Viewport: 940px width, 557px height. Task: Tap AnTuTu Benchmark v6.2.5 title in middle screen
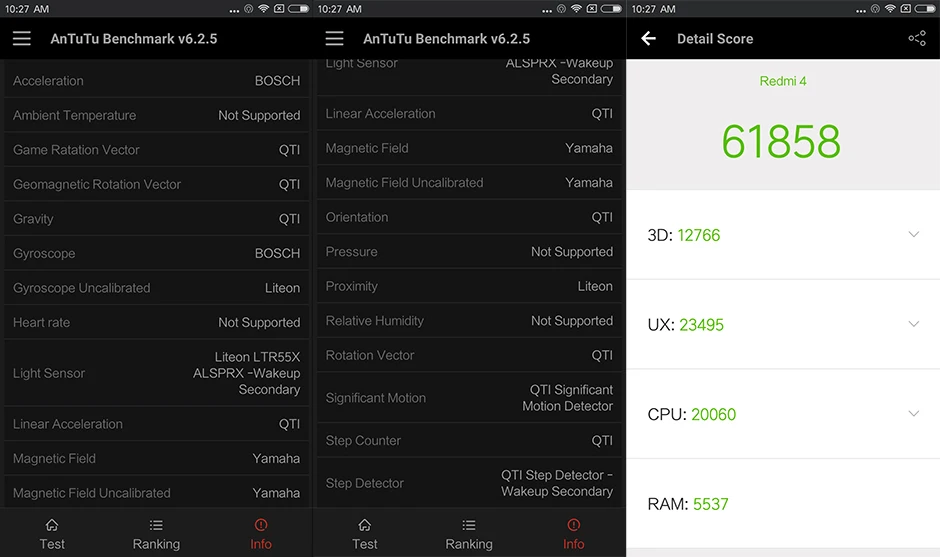coord(447,39)
